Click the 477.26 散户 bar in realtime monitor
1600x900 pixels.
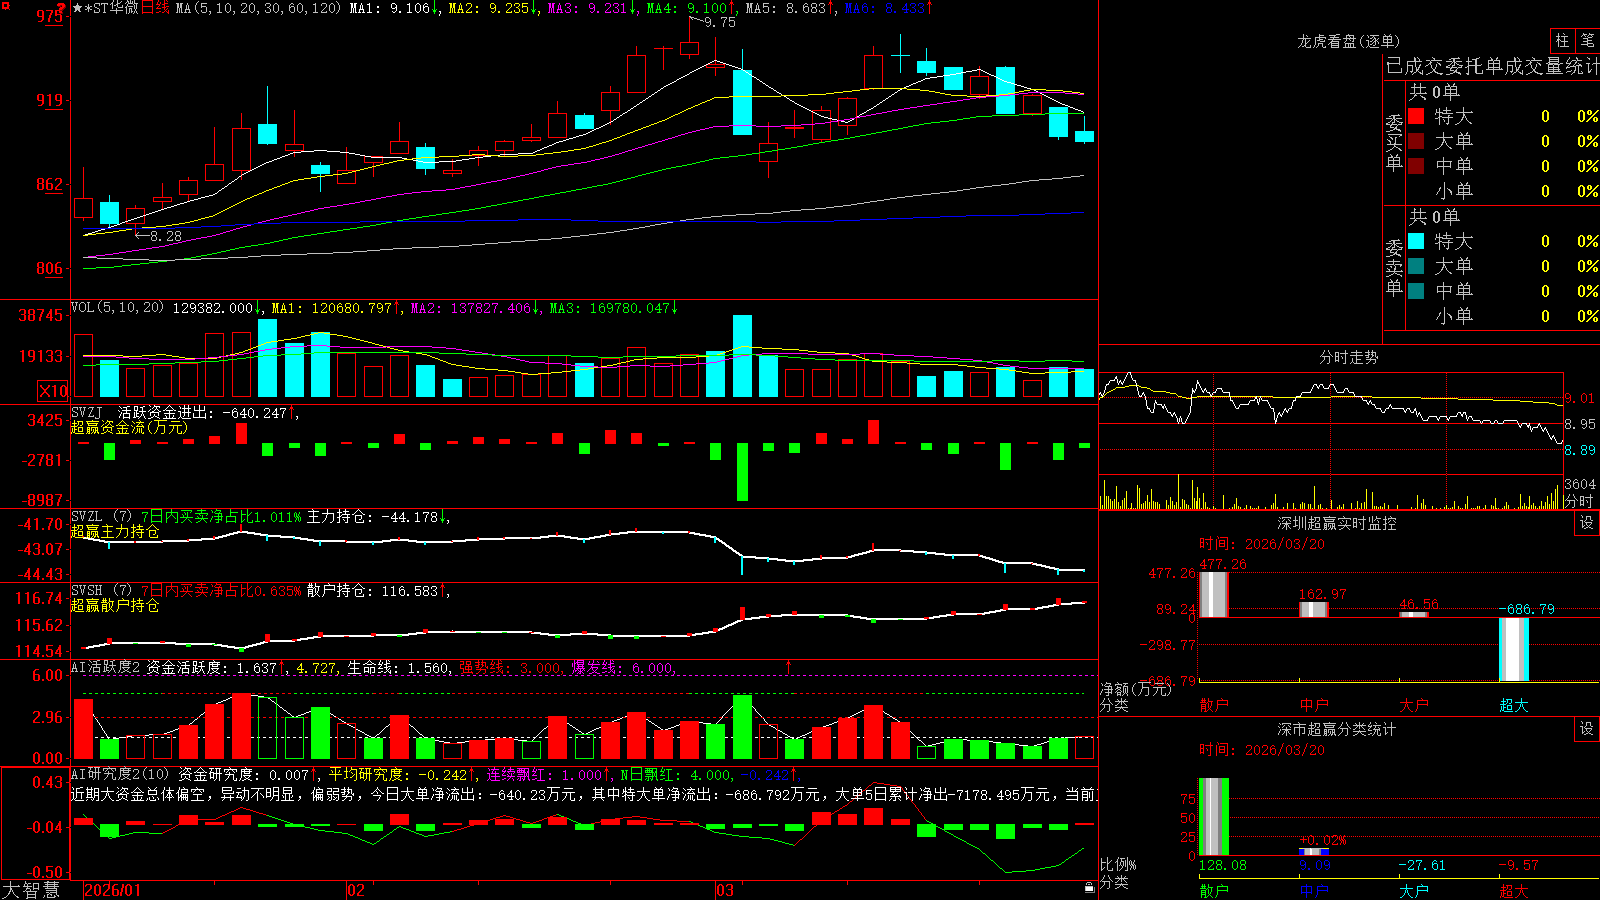pos(1213,594)
